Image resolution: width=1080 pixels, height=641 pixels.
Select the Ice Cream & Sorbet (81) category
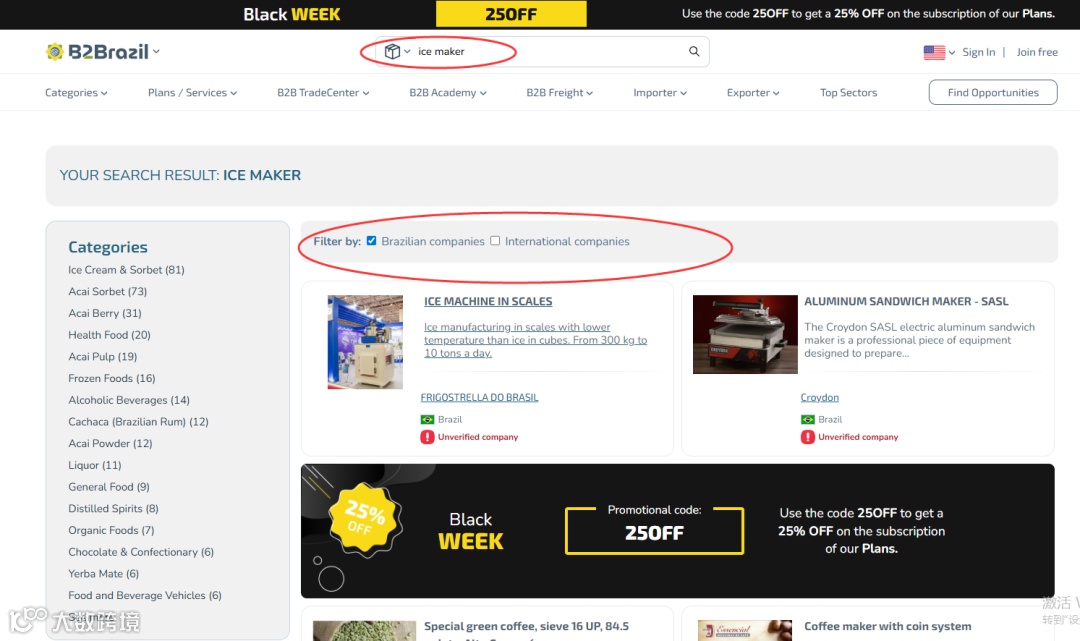pos(126,270)
